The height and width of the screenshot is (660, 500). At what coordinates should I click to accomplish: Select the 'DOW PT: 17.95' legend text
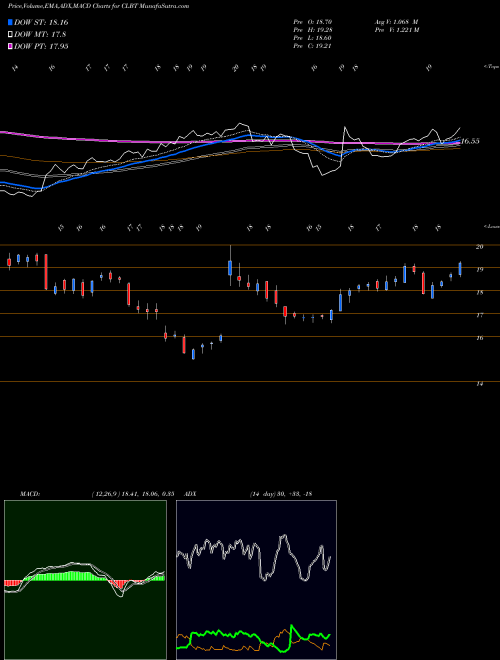(x=41, y=46)
